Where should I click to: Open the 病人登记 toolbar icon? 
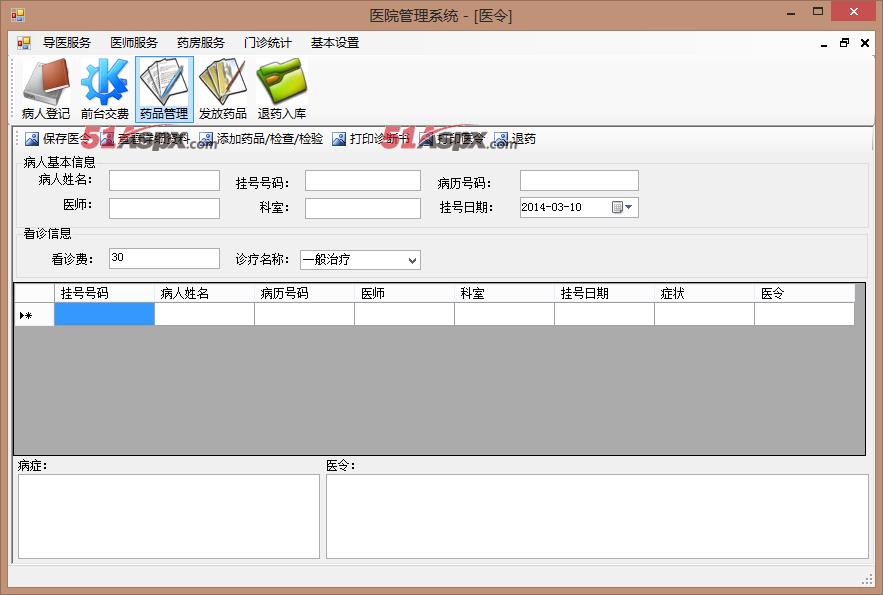(x=46, y=90)
